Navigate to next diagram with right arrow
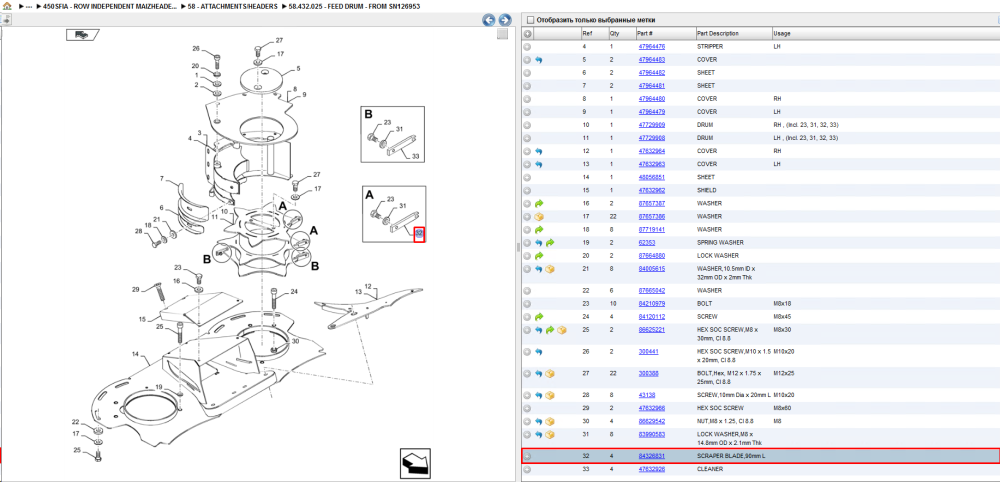 point(504,20)
